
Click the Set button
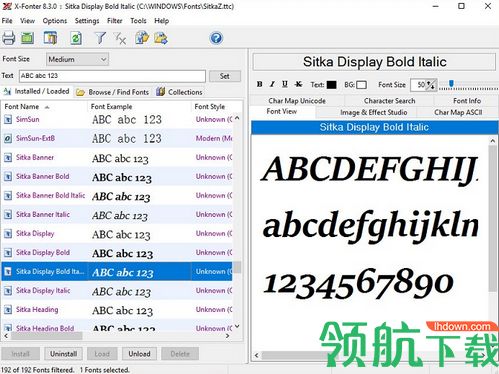[225, 76]
